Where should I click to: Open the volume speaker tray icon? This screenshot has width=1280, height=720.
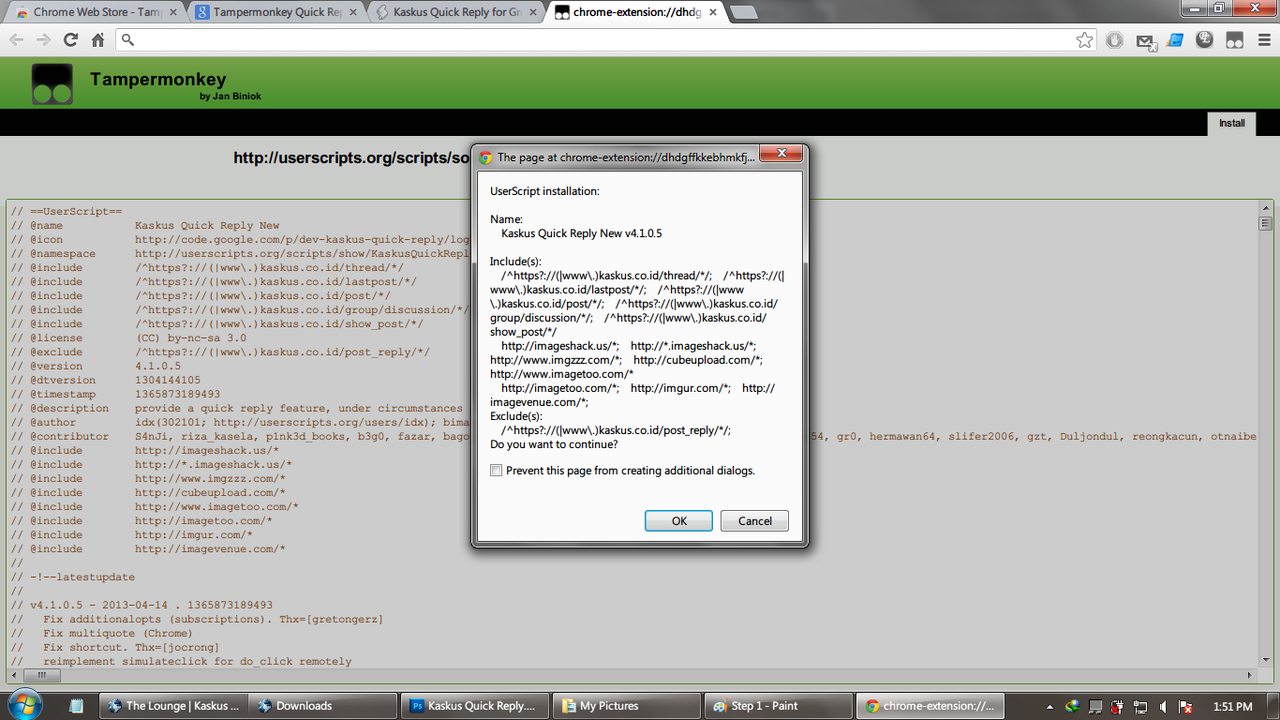[1163, 706]
